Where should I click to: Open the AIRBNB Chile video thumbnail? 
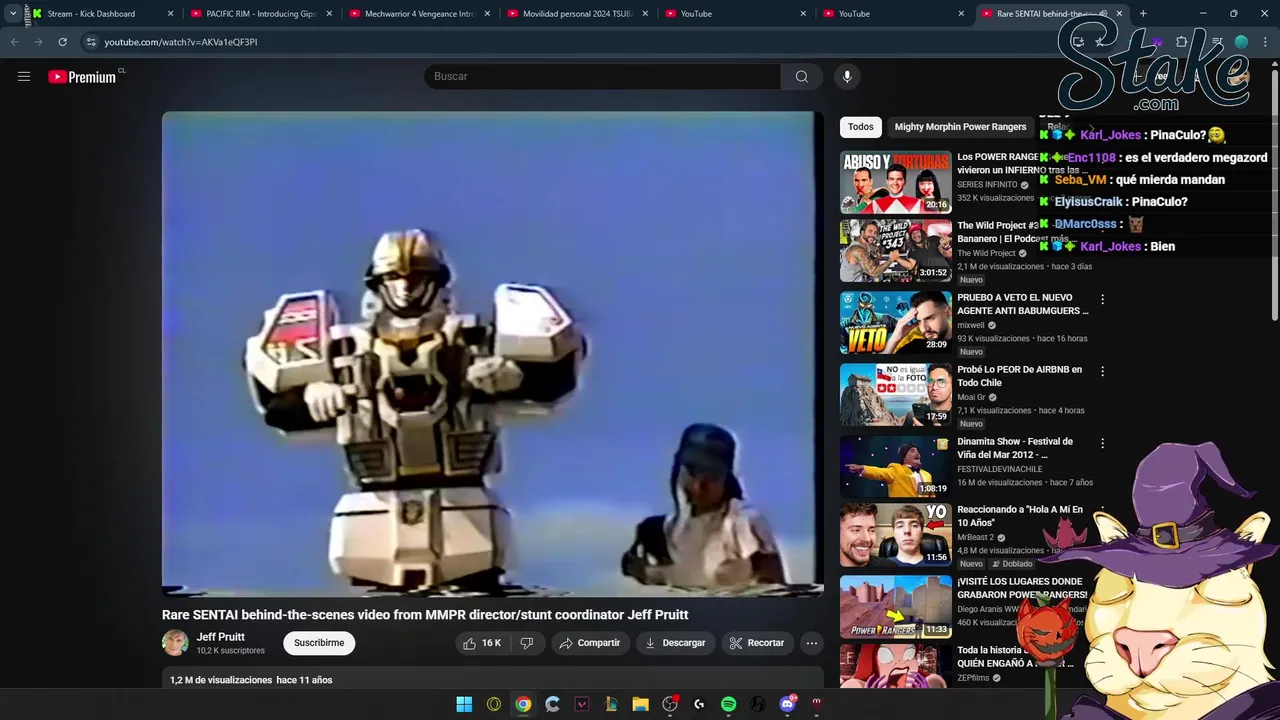pos(896,394)
